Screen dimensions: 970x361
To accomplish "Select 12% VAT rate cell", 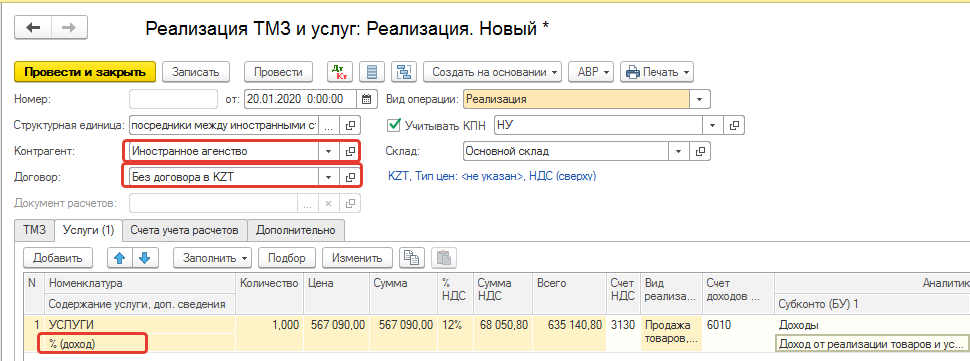I will 456,325.
